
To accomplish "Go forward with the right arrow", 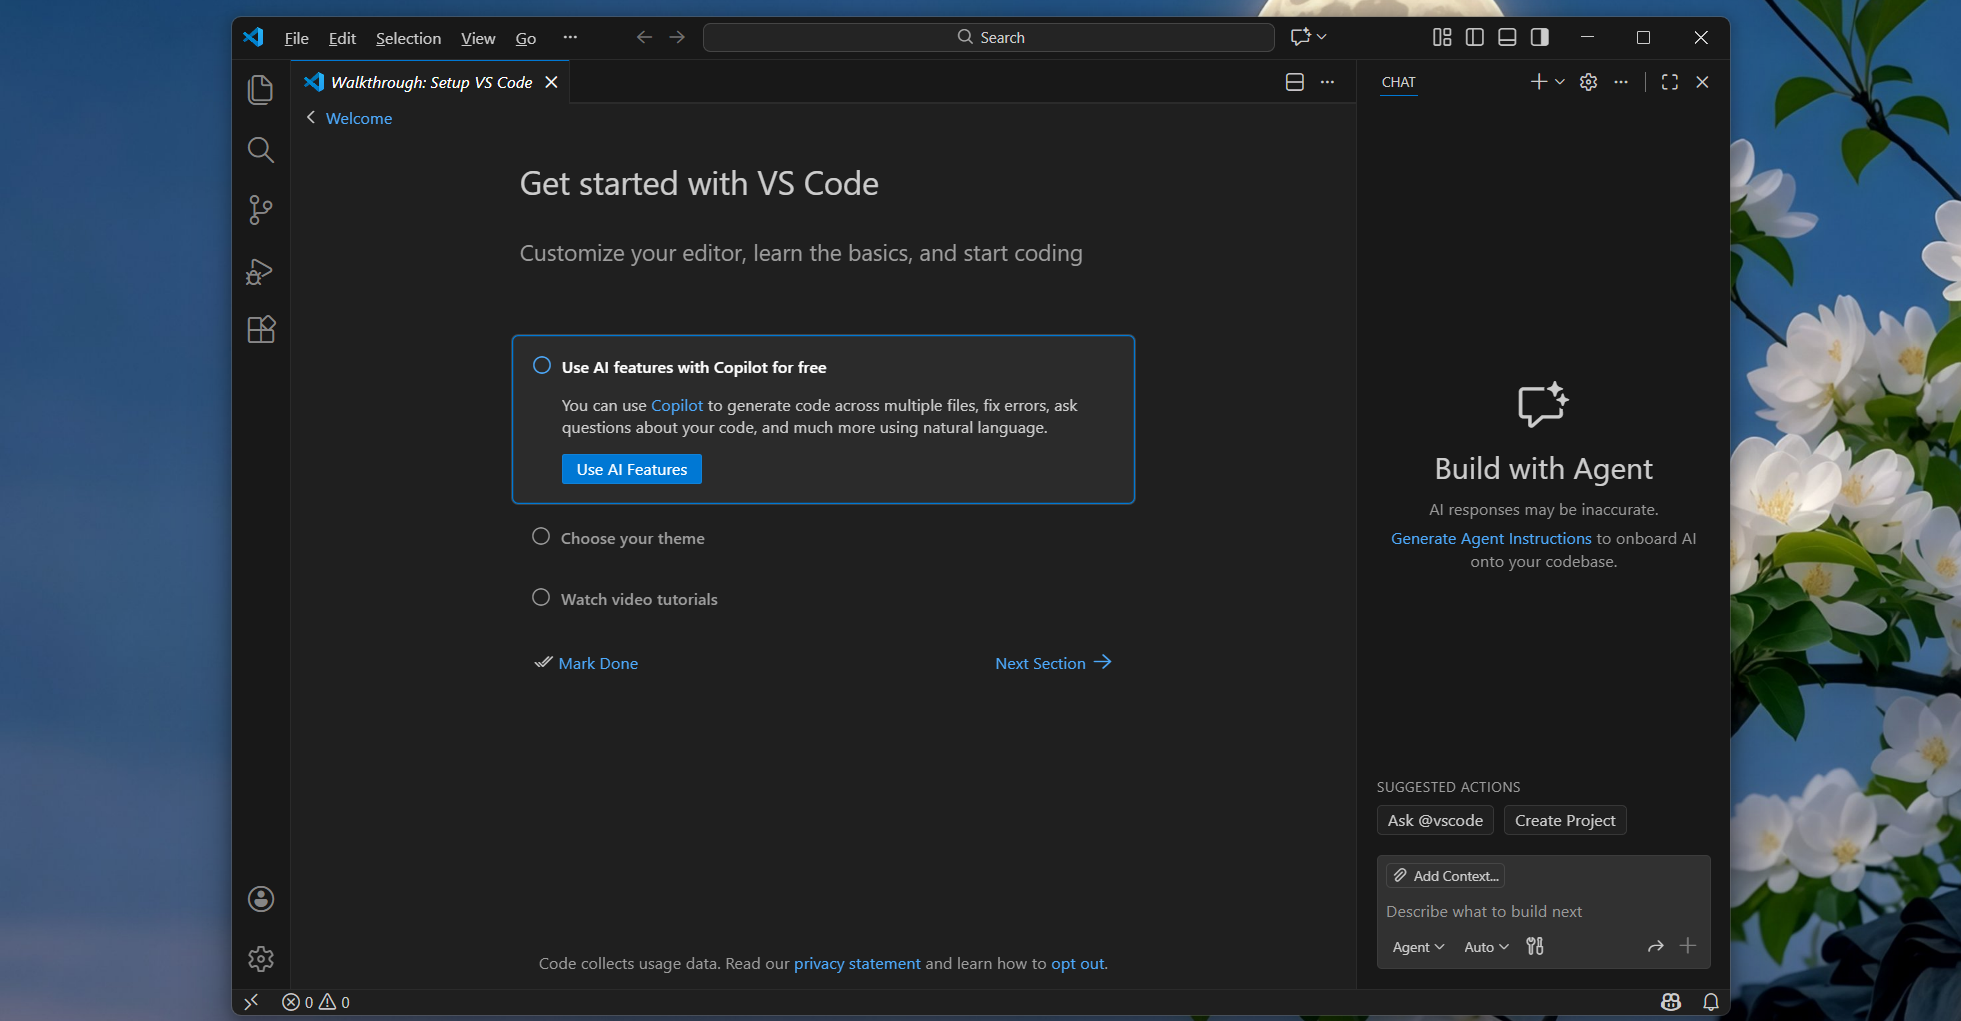I will click(677, 37).
